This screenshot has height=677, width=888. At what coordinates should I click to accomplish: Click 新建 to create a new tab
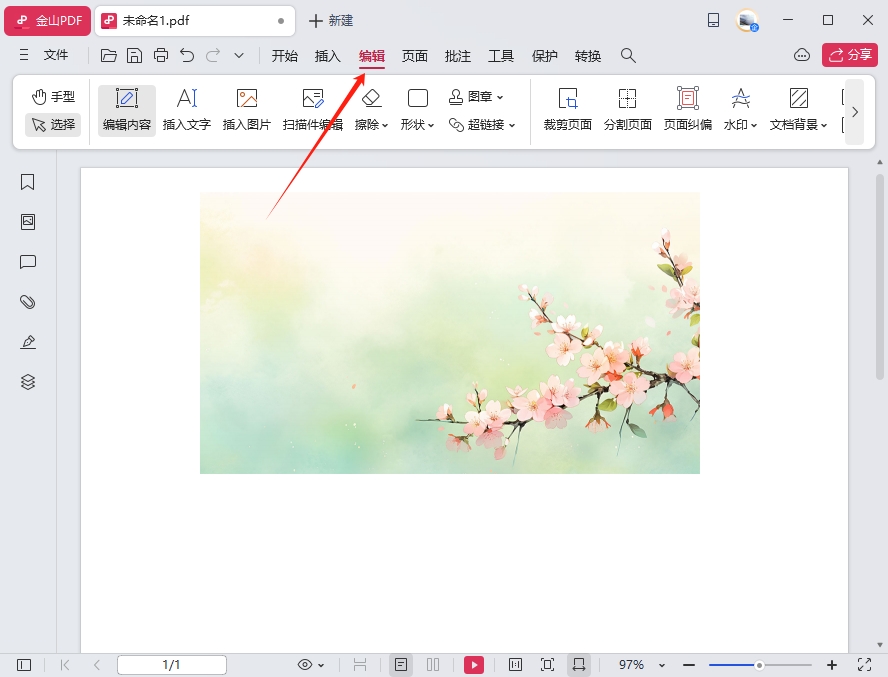click(331, 21)
